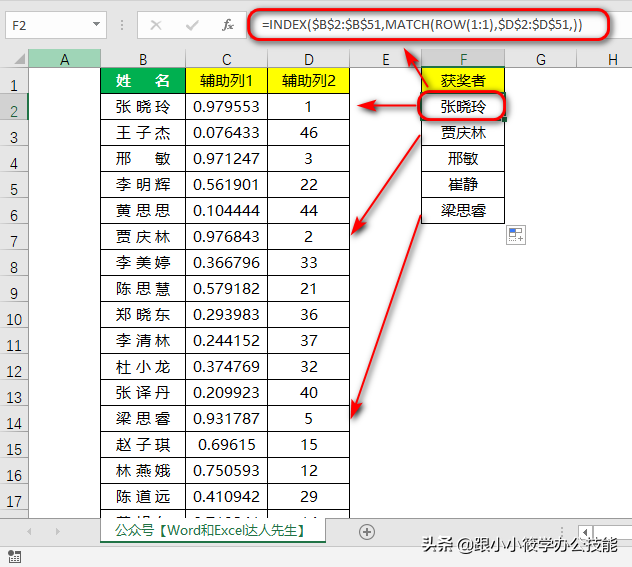Select column G header
The height and width of the screenshot is (567, 632).
click(x=541, y=59)
